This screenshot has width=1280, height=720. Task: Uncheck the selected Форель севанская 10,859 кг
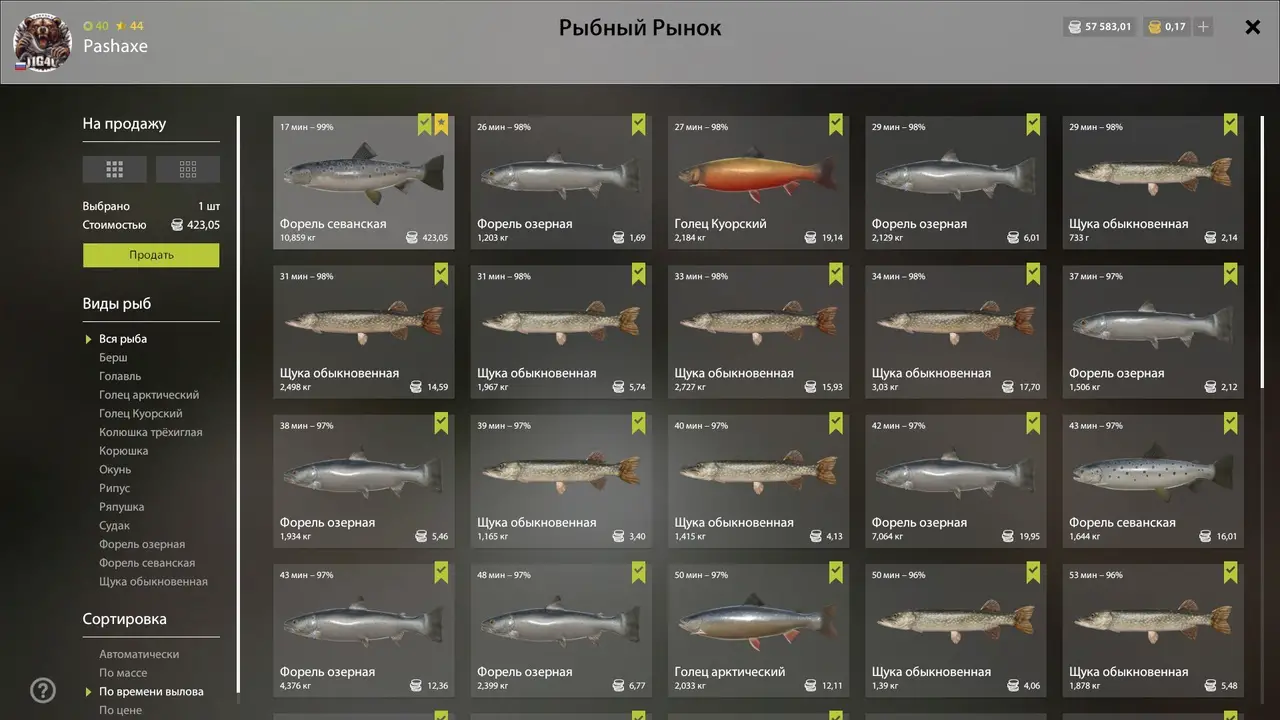coord(425,124)
